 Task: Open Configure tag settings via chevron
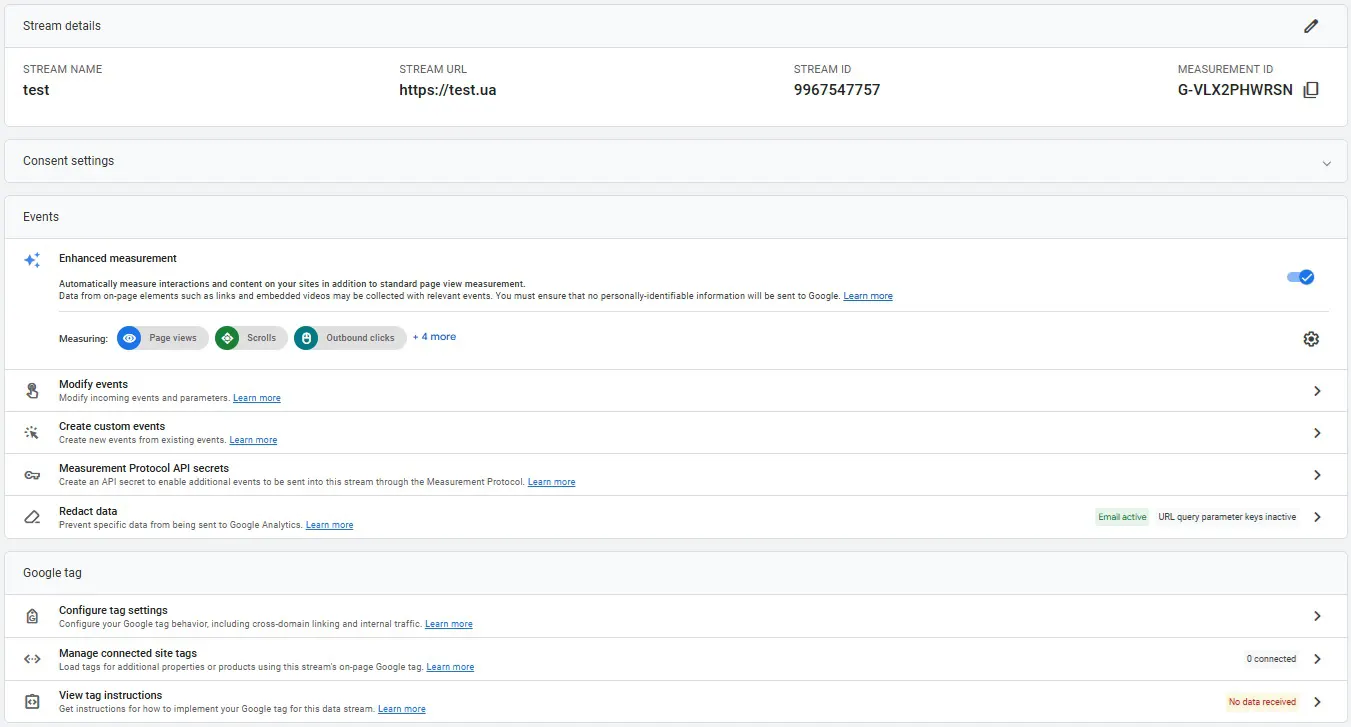(x=1317, y=616)
